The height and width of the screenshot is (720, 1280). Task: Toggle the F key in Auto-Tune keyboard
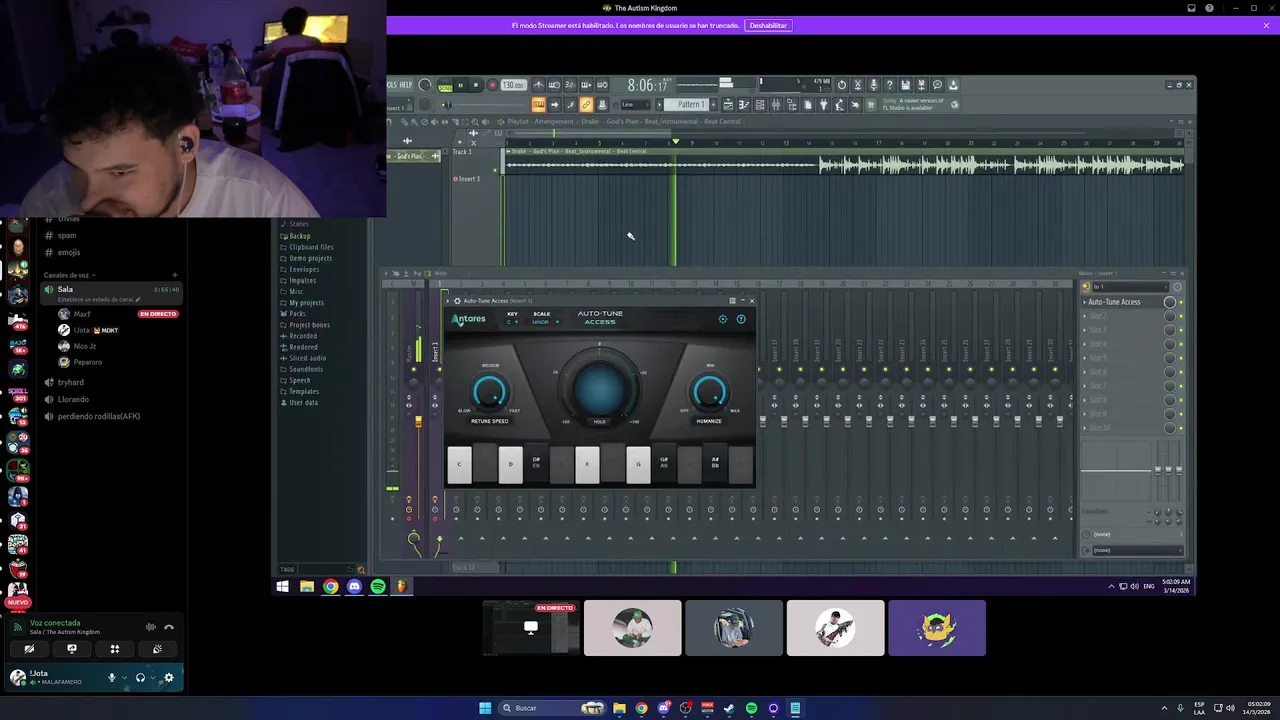(587, 465)
